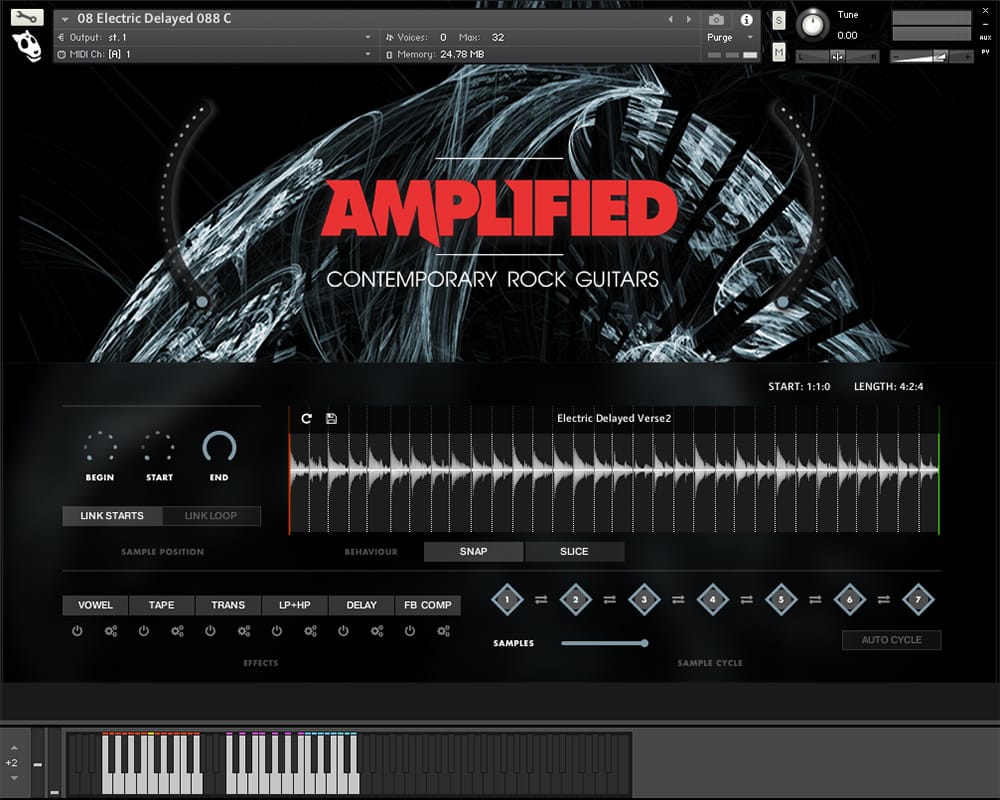Open the Purge dropdown menu
Screen dimensions: 1000x800
750,37
